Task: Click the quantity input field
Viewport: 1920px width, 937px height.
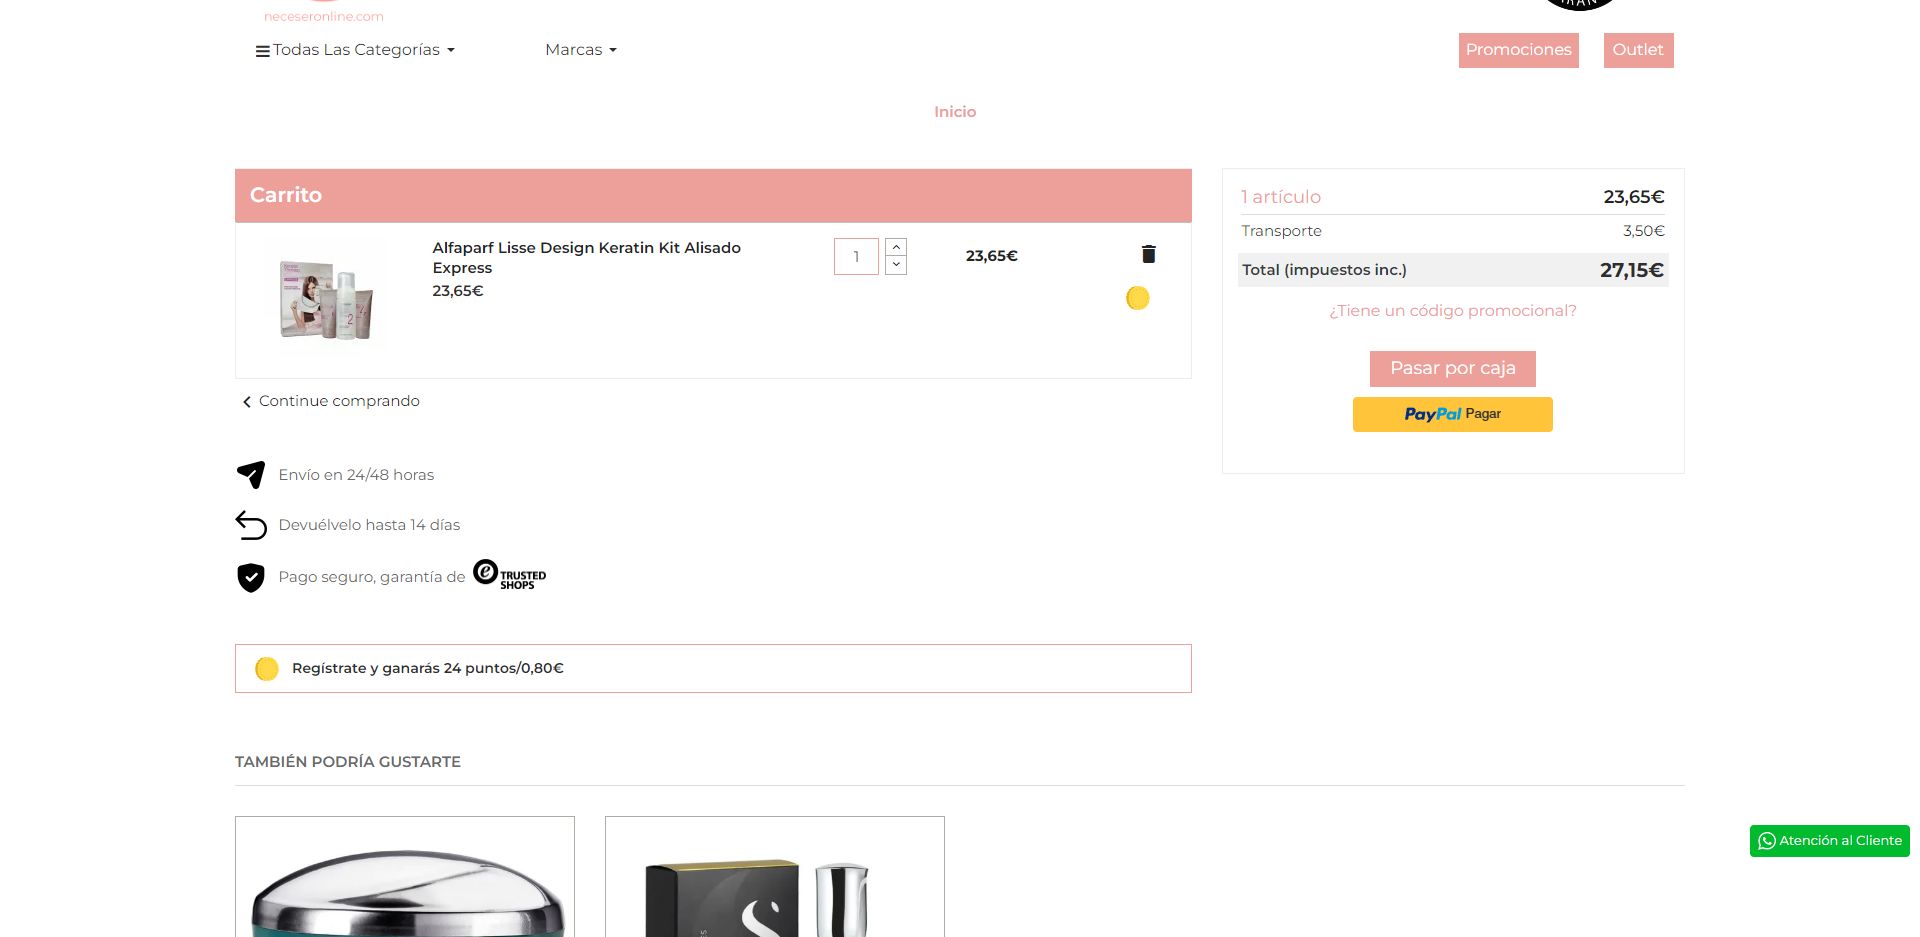Action: click(856, 256)
